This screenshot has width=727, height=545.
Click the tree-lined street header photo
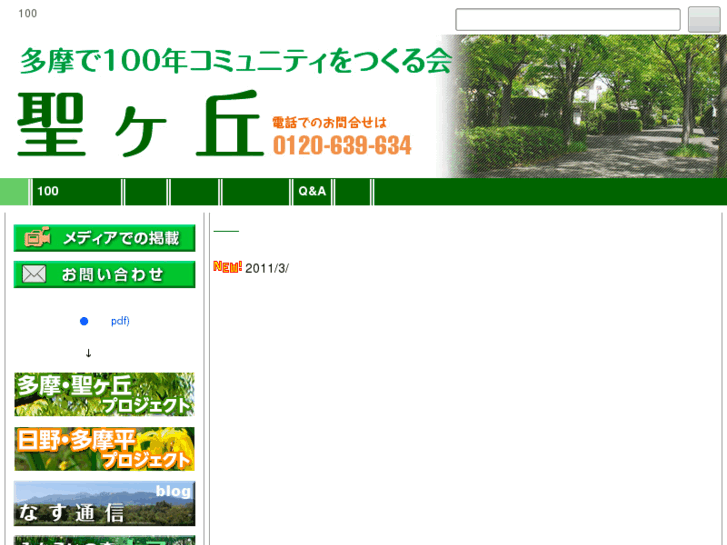(x=583, y=106)
